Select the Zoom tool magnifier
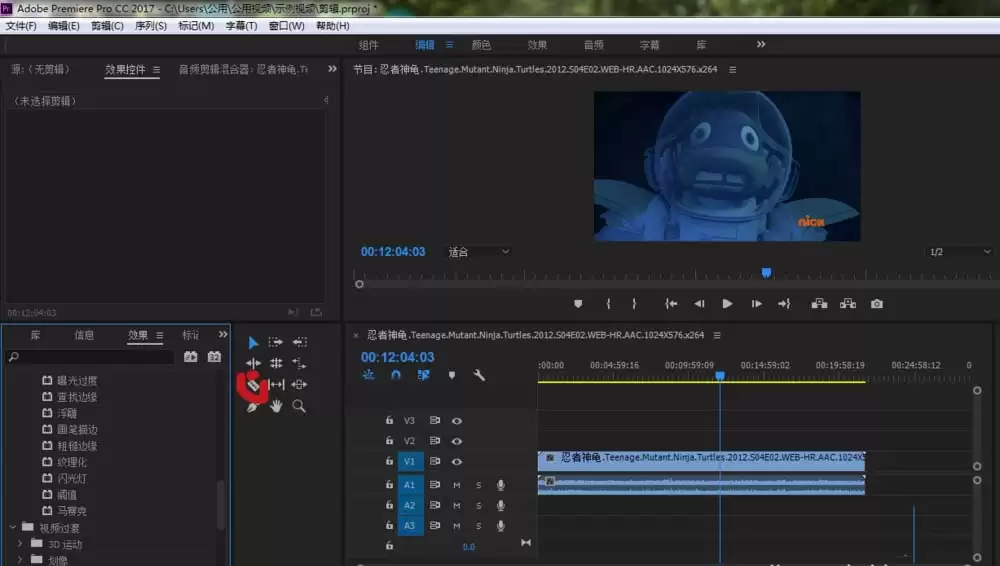This screenshot has height=566, width=1000. [299, 406]
